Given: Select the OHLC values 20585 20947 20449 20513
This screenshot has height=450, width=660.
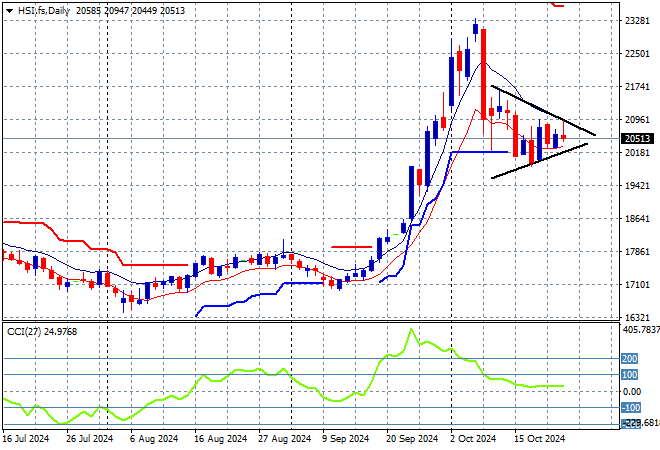Looking at the screenshot, I should [130, 11].
